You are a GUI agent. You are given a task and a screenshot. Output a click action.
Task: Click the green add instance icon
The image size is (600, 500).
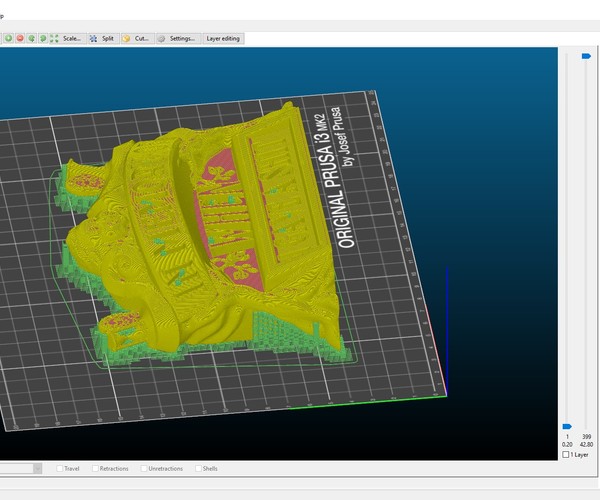(x=8, y=38)
